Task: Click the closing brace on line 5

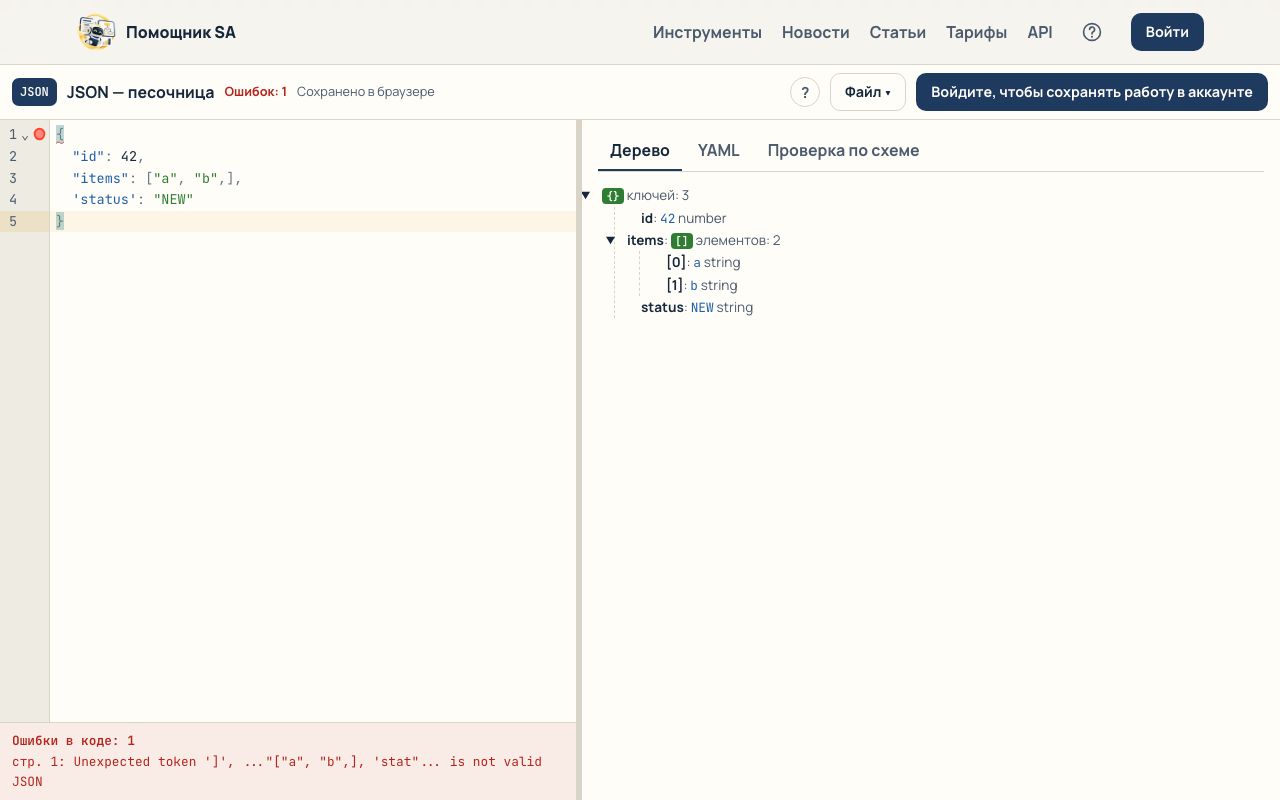Action: [60, 222]
